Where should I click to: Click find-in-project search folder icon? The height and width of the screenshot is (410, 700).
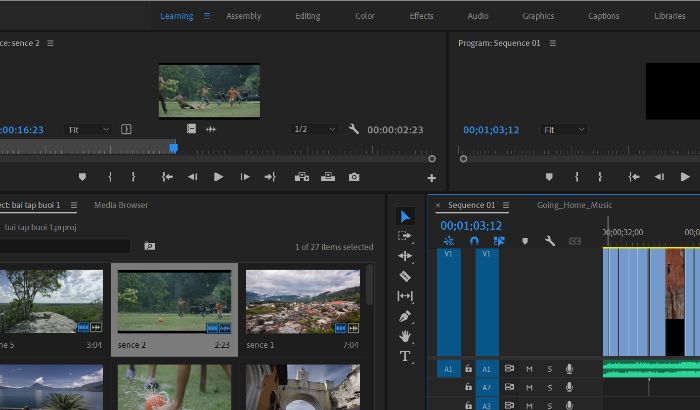click(x=150, y=246)
